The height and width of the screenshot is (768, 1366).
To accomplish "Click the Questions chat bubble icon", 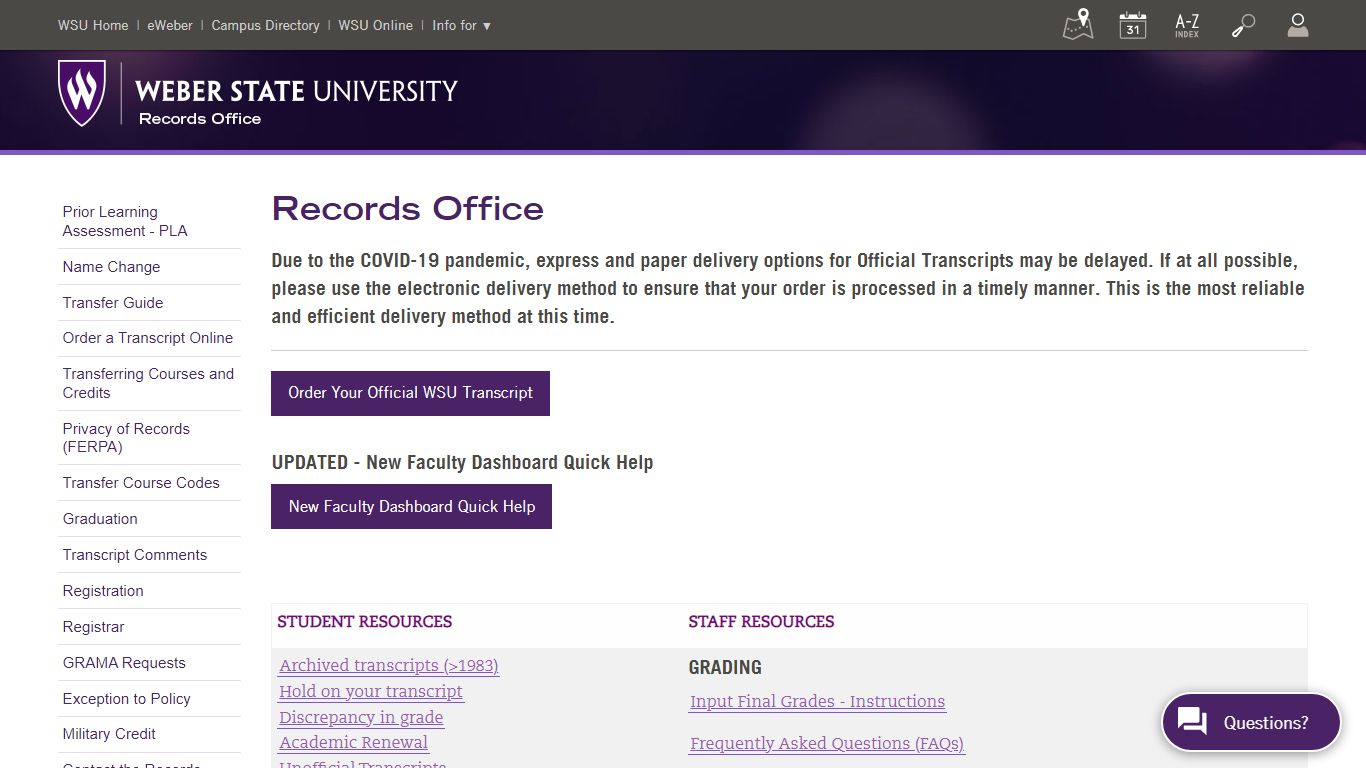I will click(1192, 722).
